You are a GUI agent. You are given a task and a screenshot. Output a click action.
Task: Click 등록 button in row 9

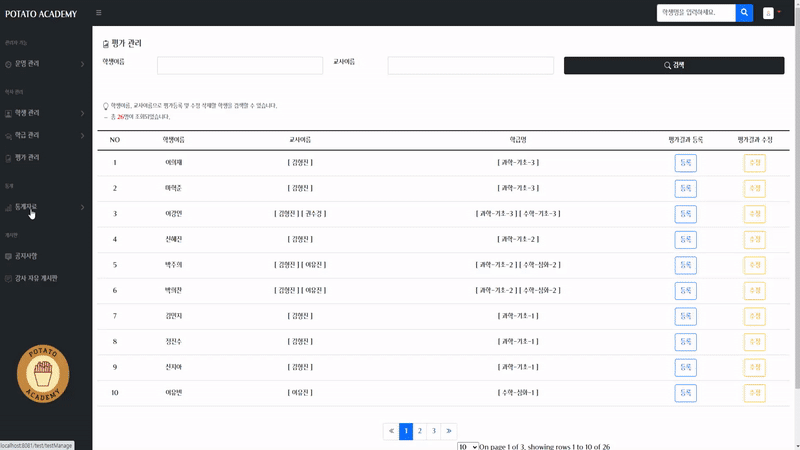685,367
